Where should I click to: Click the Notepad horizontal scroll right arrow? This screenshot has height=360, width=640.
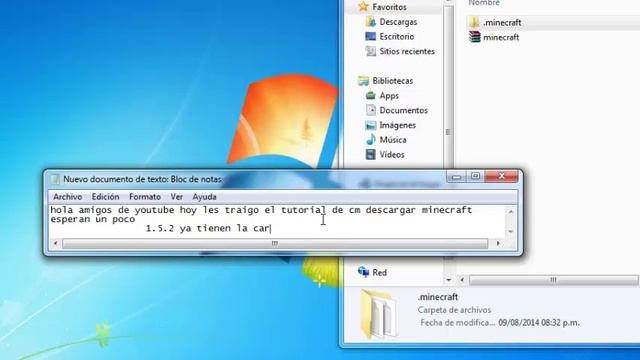click(x=498, y=243)
